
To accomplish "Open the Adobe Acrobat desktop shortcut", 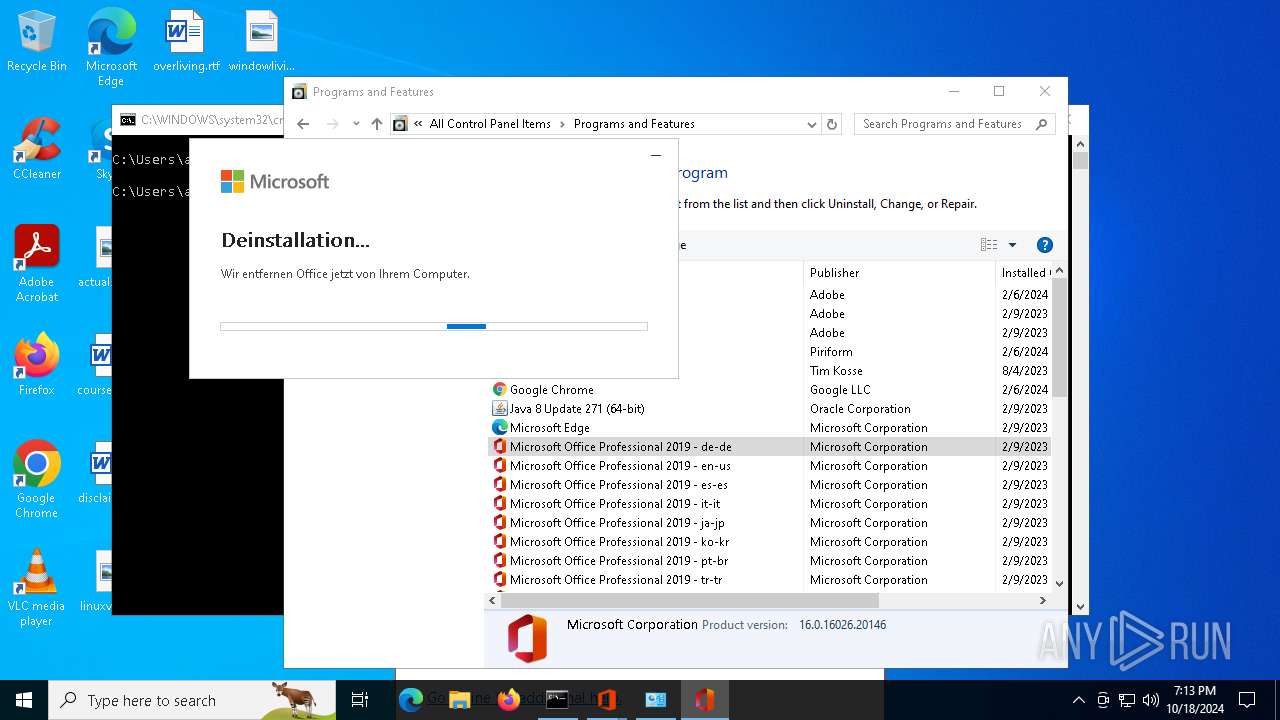I will 37,264.
